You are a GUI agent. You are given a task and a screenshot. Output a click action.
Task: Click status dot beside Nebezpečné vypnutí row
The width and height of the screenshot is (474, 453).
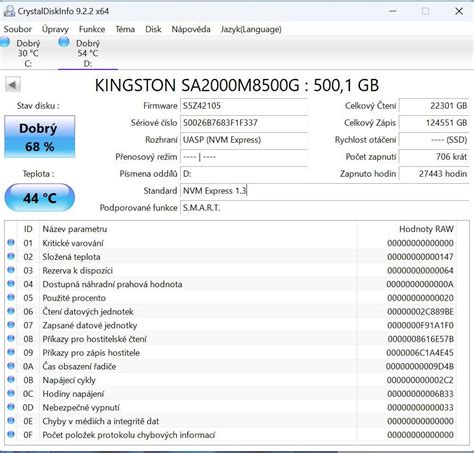point(11,407)
